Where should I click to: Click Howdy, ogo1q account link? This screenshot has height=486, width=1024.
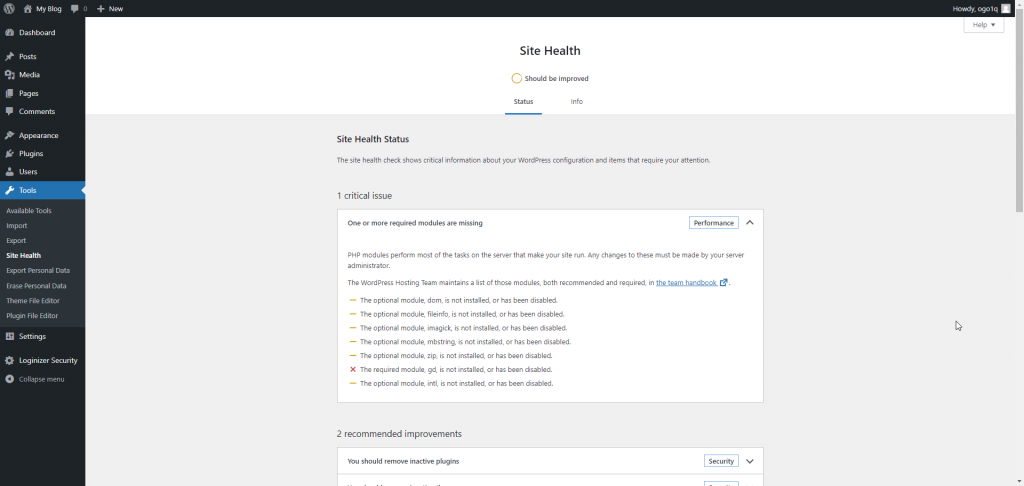click(976, 8)
